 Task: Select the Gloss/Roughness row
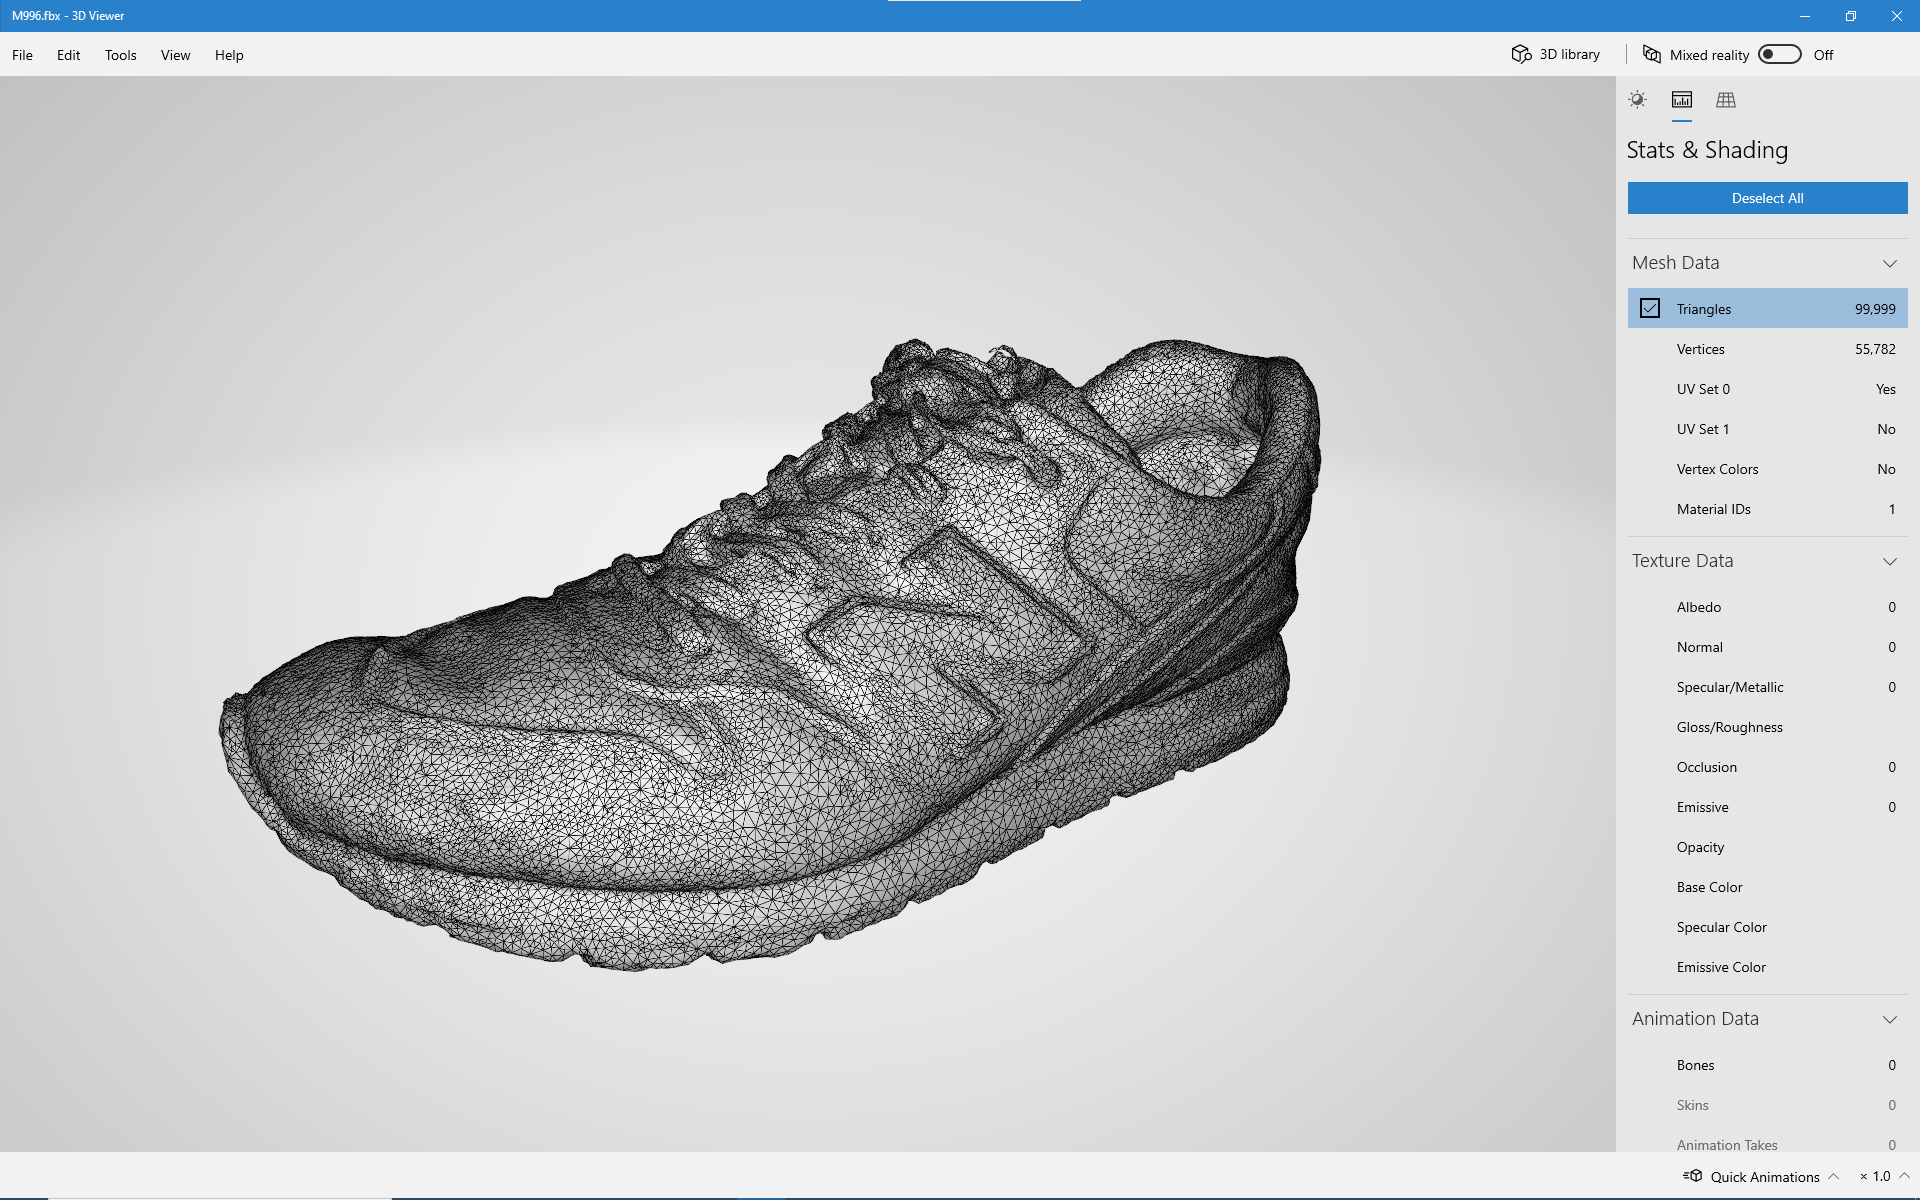(1767, 727)
